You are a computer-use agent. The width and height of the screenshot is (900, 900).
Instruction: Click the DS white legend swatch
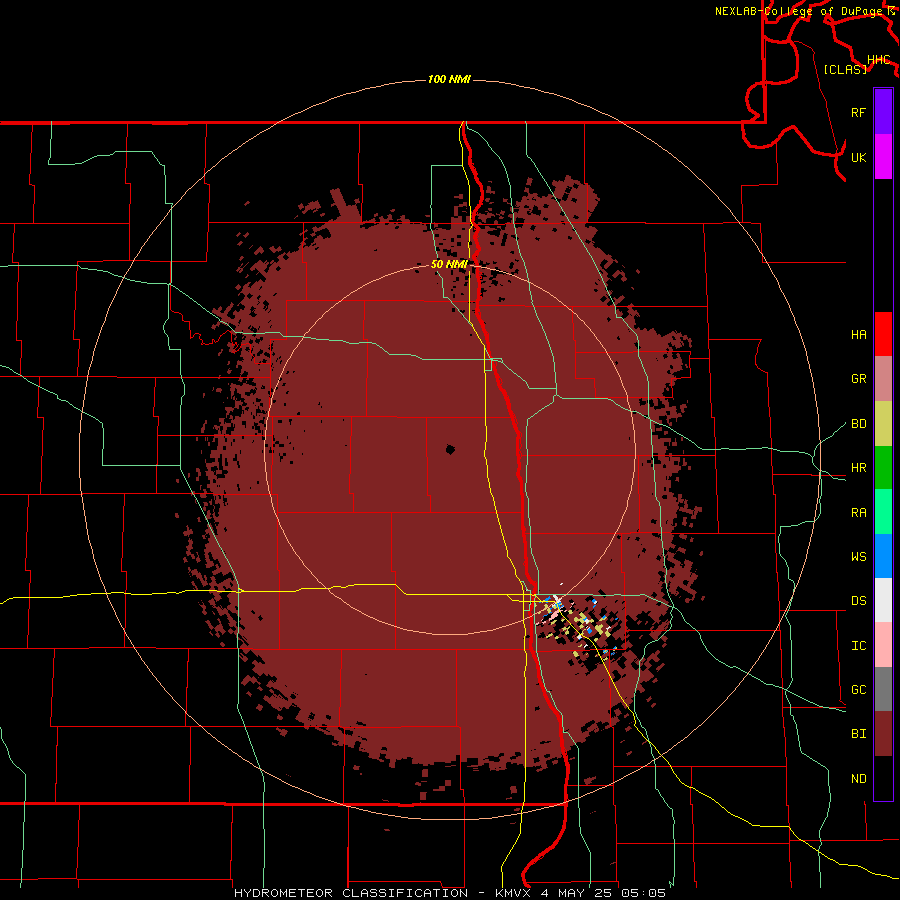(883, 600)
